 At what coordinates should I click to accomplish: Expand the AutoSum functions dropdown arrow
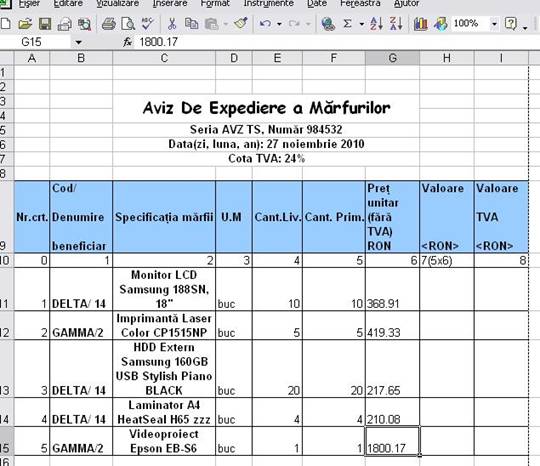(x=362, y=24)
